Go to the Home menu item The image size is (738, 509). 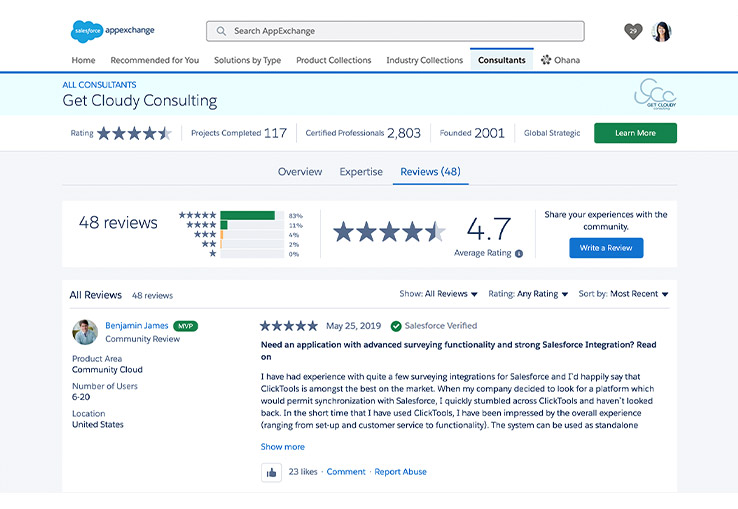coord(83,60)
